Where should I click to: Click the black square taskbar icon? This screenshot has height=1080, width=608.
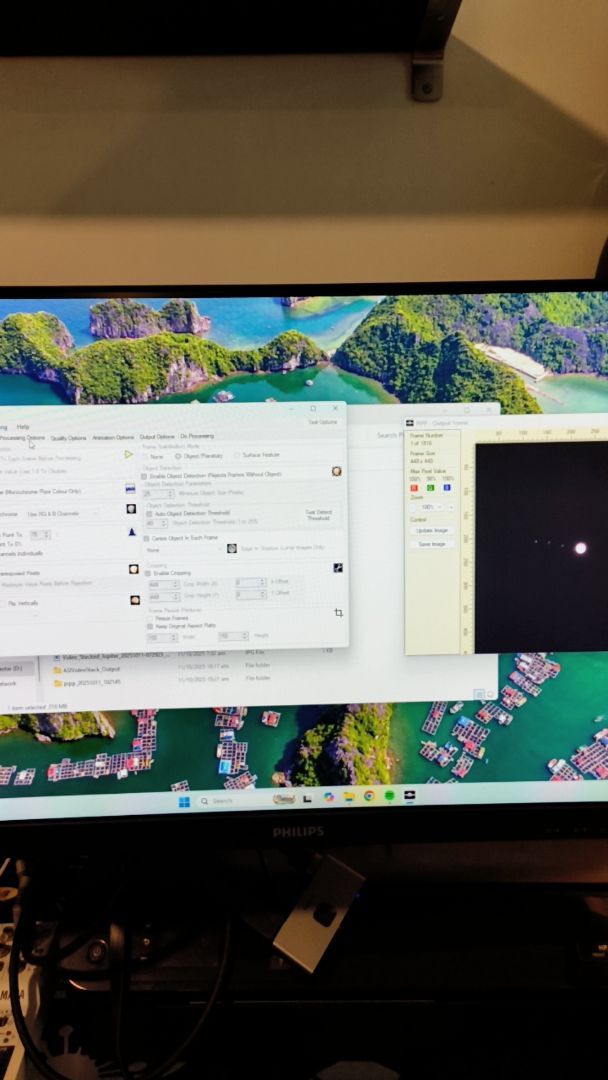click(308, 798)
